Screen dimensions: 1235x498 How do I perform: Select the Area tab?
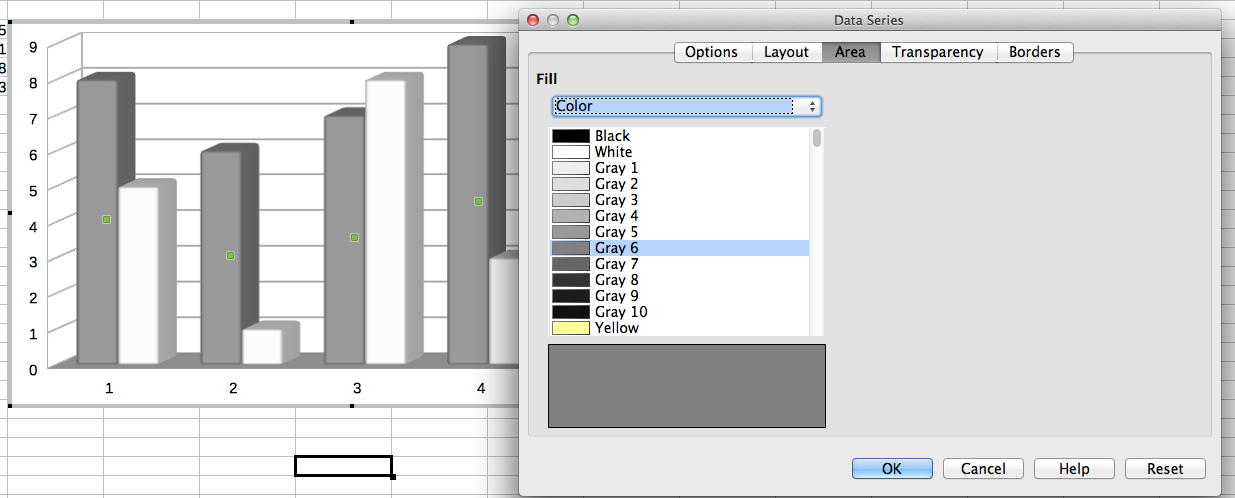(x=850, y=52)
